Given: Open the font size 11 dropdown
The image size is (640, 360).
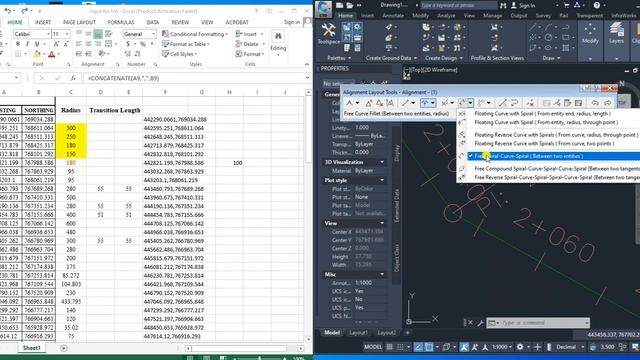Looking at the screenshot, I should click(x=67, y=34).
